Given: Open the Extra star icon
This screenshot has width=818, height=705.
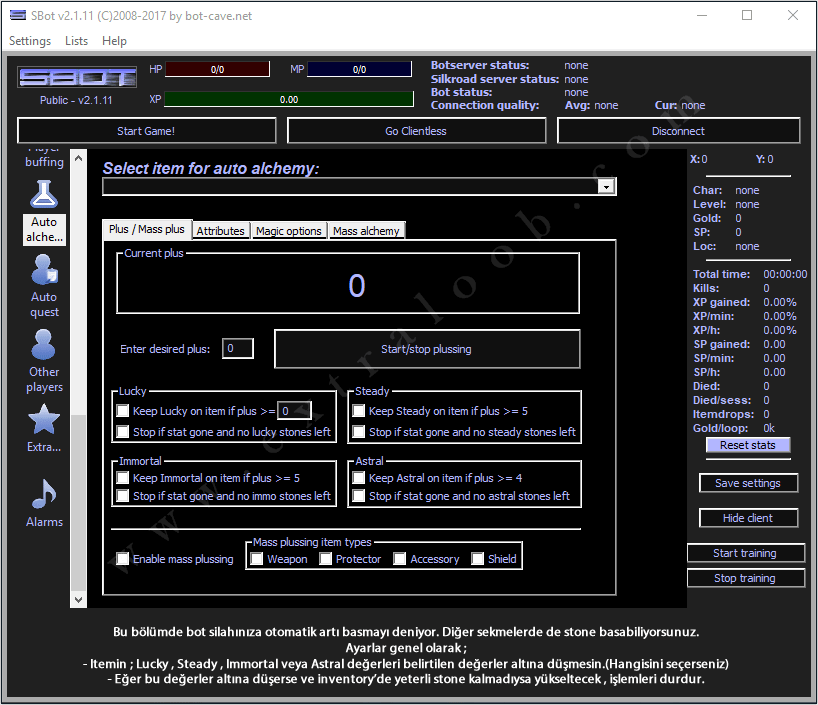Looking at the screenshot, I should (x=44, y=420).
